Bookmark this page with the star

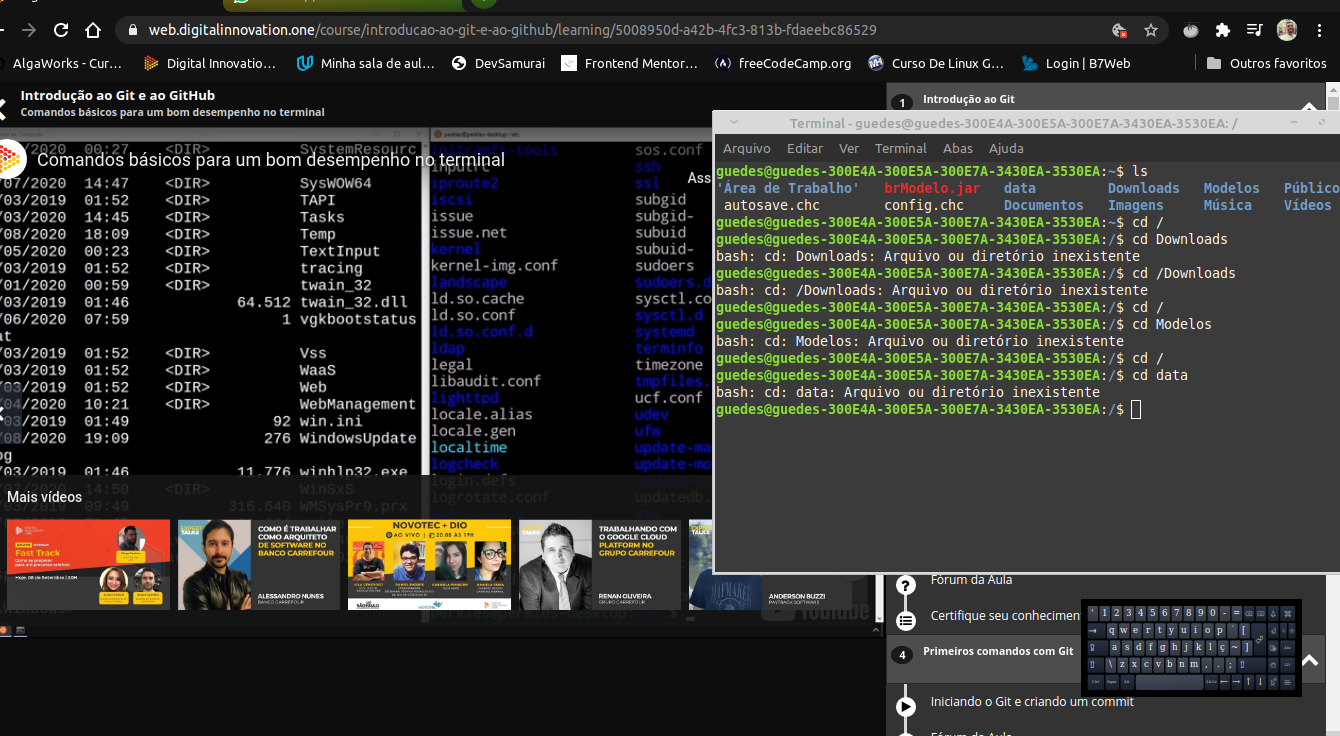point(1151,30)
